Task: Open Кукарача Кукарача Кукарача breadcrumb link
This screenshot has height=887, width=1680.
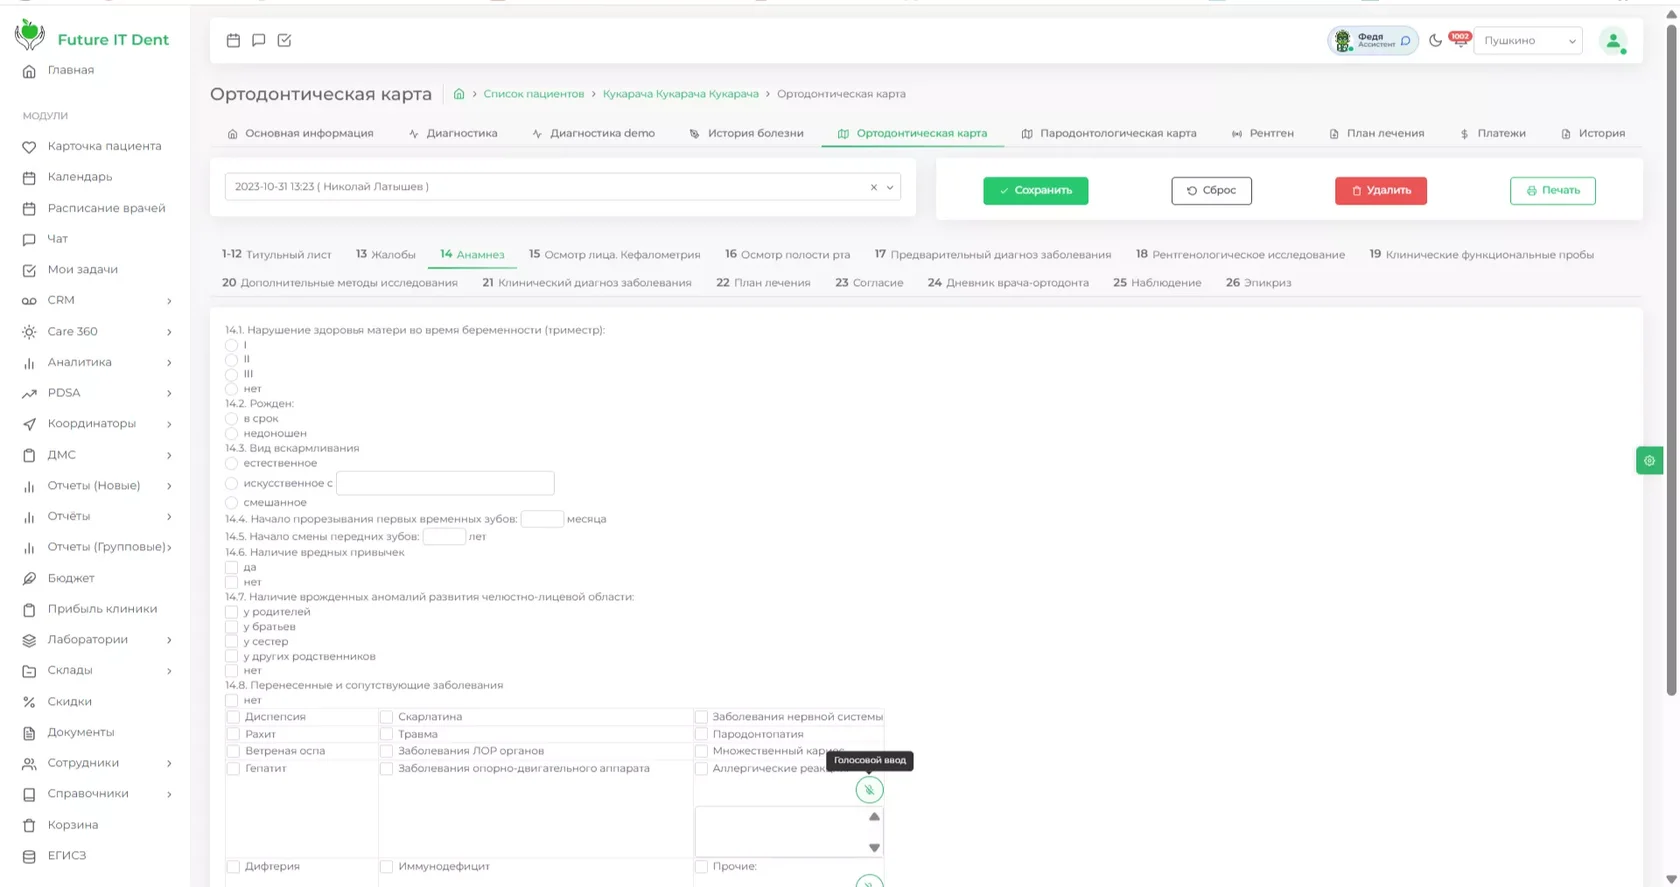Action: pos(681,94)
